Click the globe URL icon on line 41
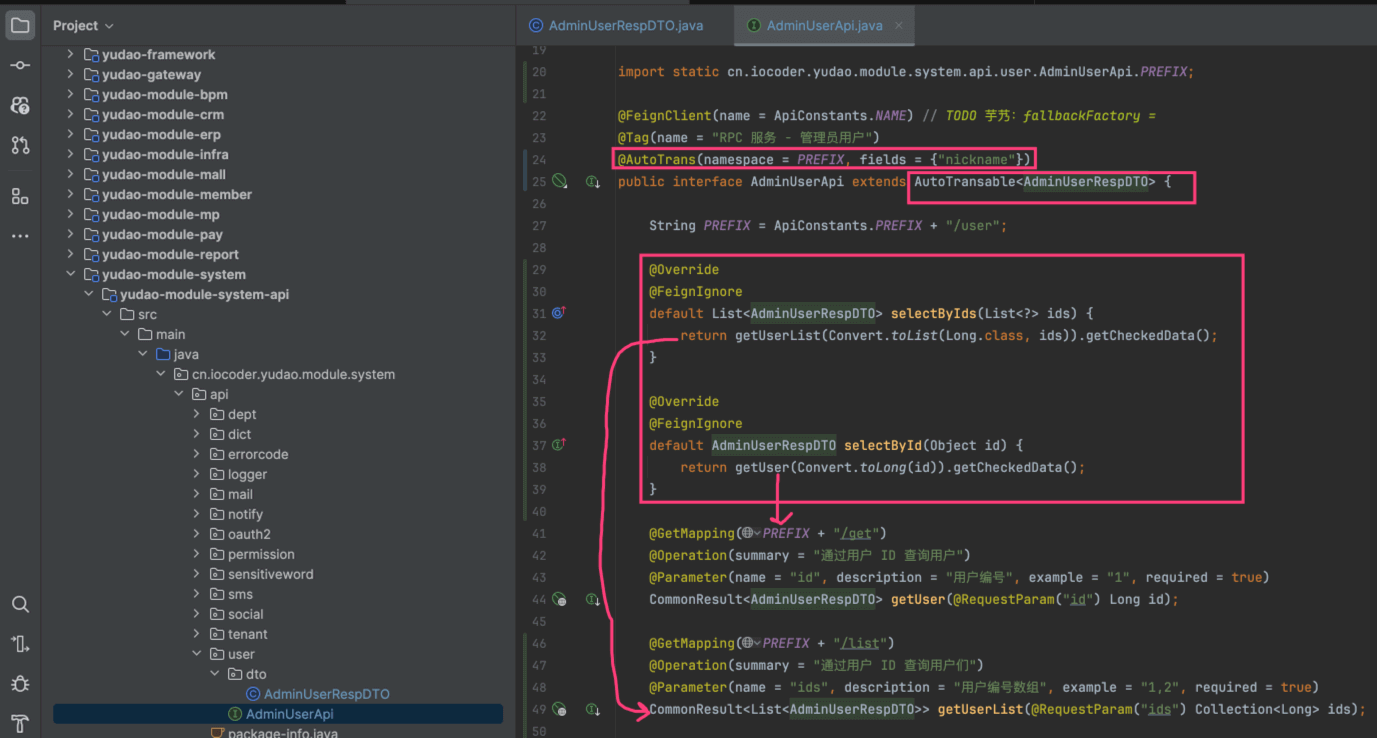Screen dimensions: 1377x738 pos(748,534)
